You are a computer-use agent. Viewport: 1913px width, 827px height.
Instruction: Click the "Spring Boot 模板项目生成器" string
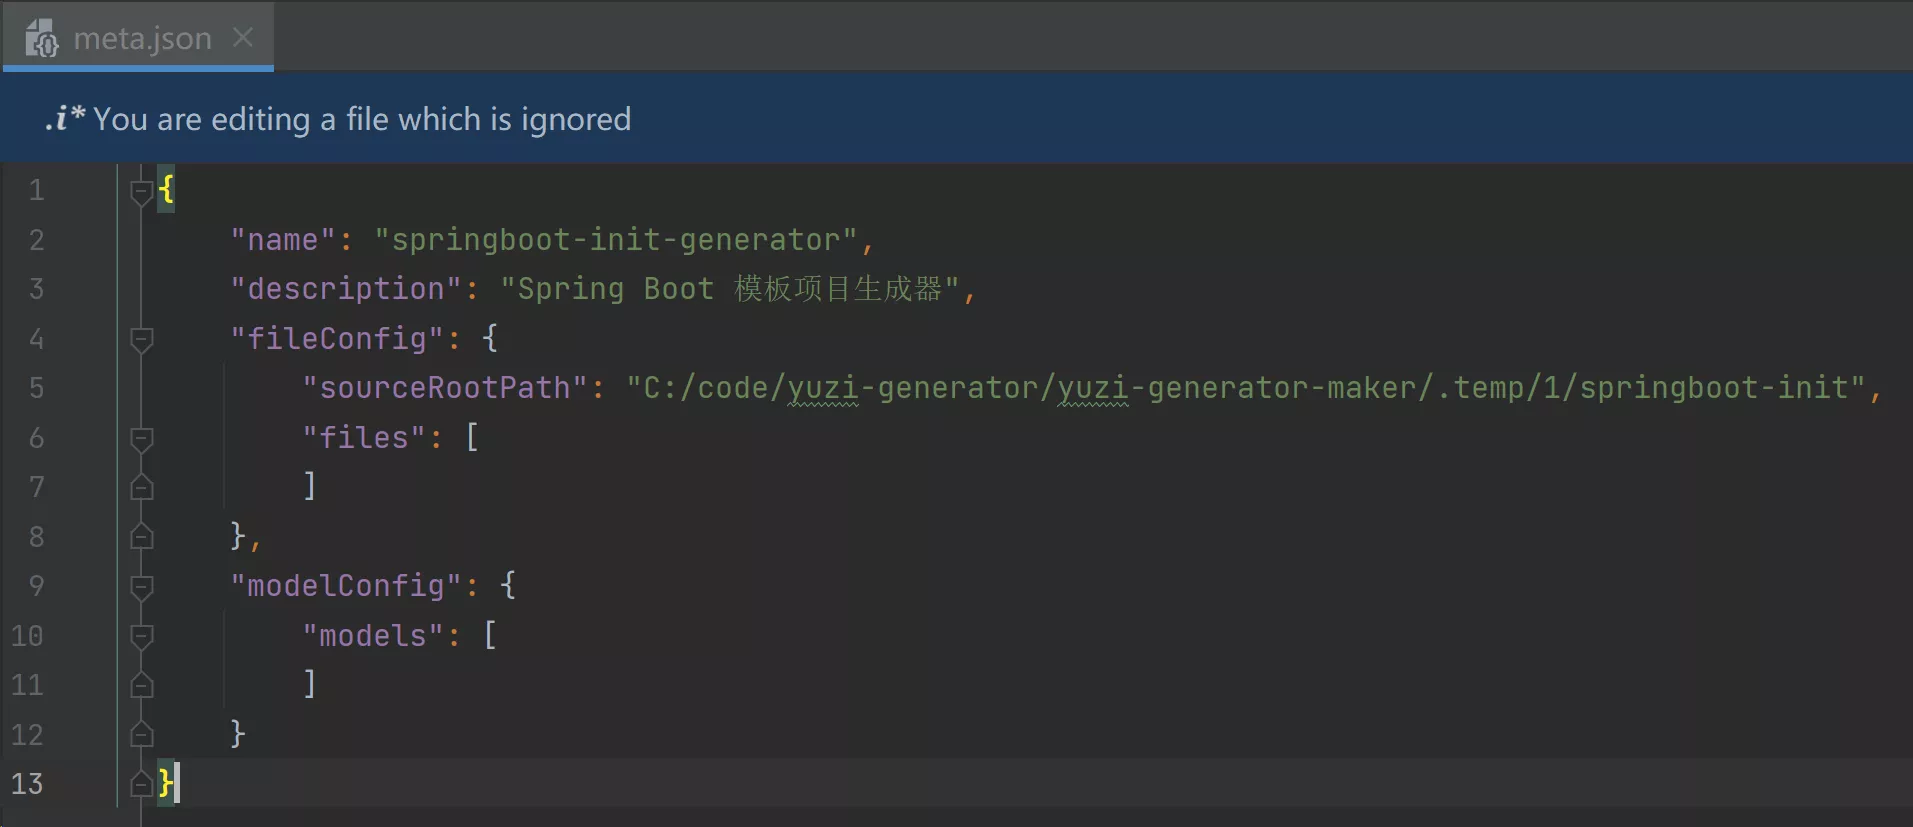(730, 289)
